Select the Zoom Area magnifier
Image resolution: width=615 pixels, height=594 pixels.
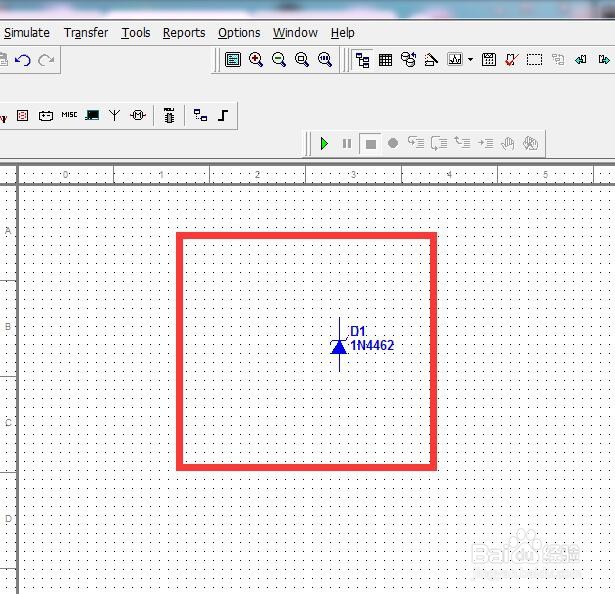pyautogui.click(x=302, y=60)
